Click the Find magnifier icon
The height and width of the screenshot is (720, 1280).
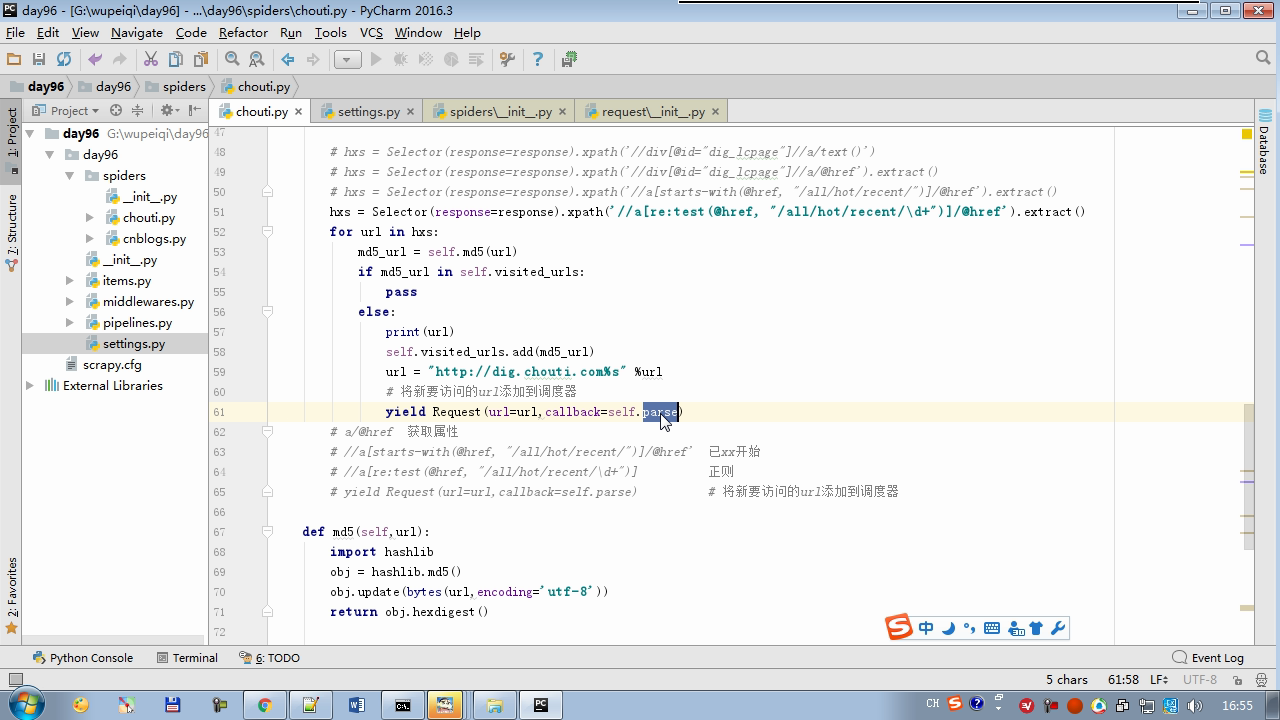[x=232, y=60]
